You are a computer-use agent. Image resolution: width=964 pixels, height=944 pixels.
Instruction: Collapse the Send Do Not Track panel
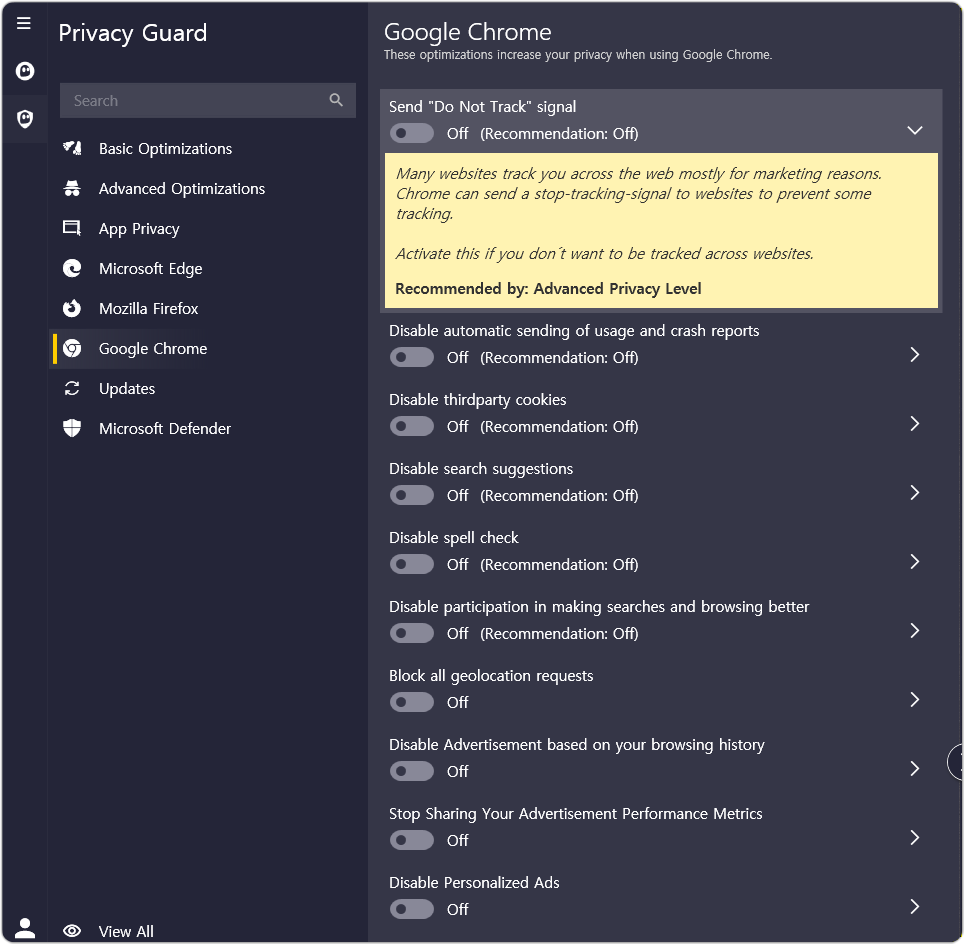pyautogui.click(x=914, y=130)
